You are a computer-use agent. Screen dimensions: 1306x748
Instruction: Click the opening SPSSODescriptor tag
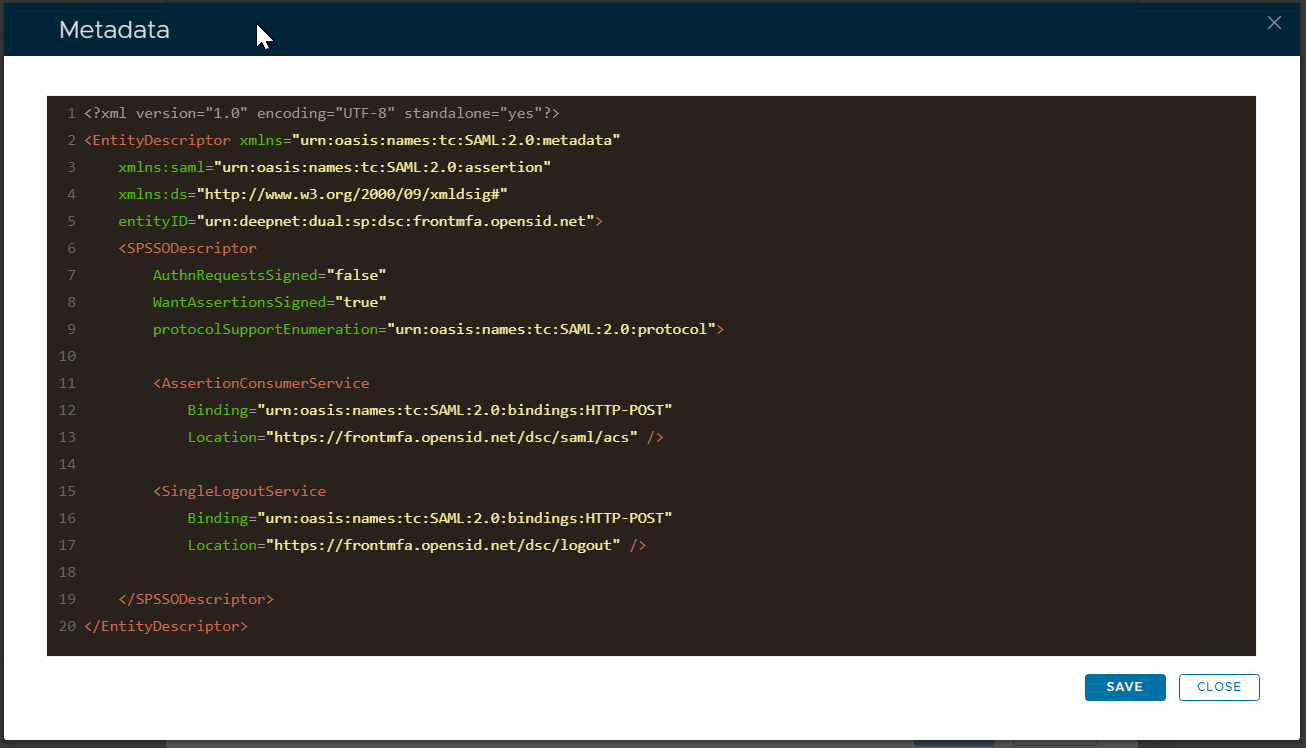tap(188, 248)
